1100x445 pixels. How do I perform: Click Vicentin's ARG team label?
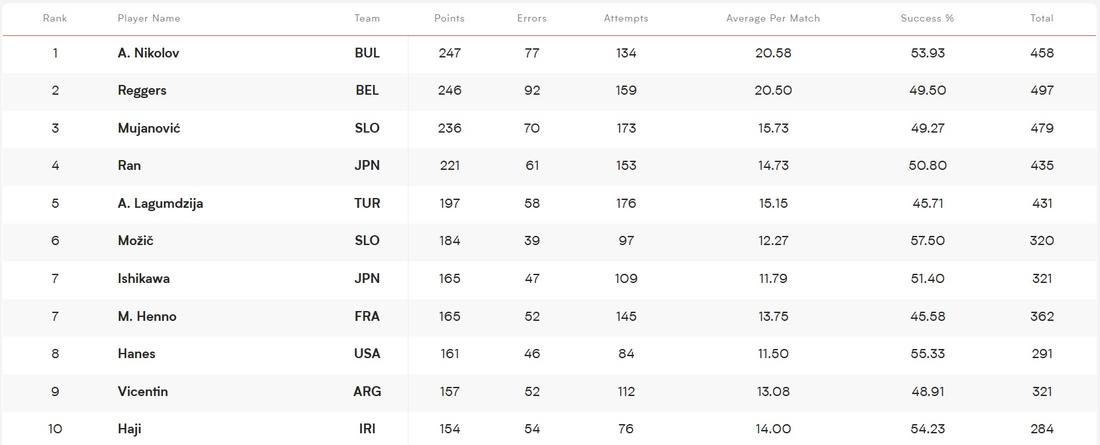click(367, 392)
